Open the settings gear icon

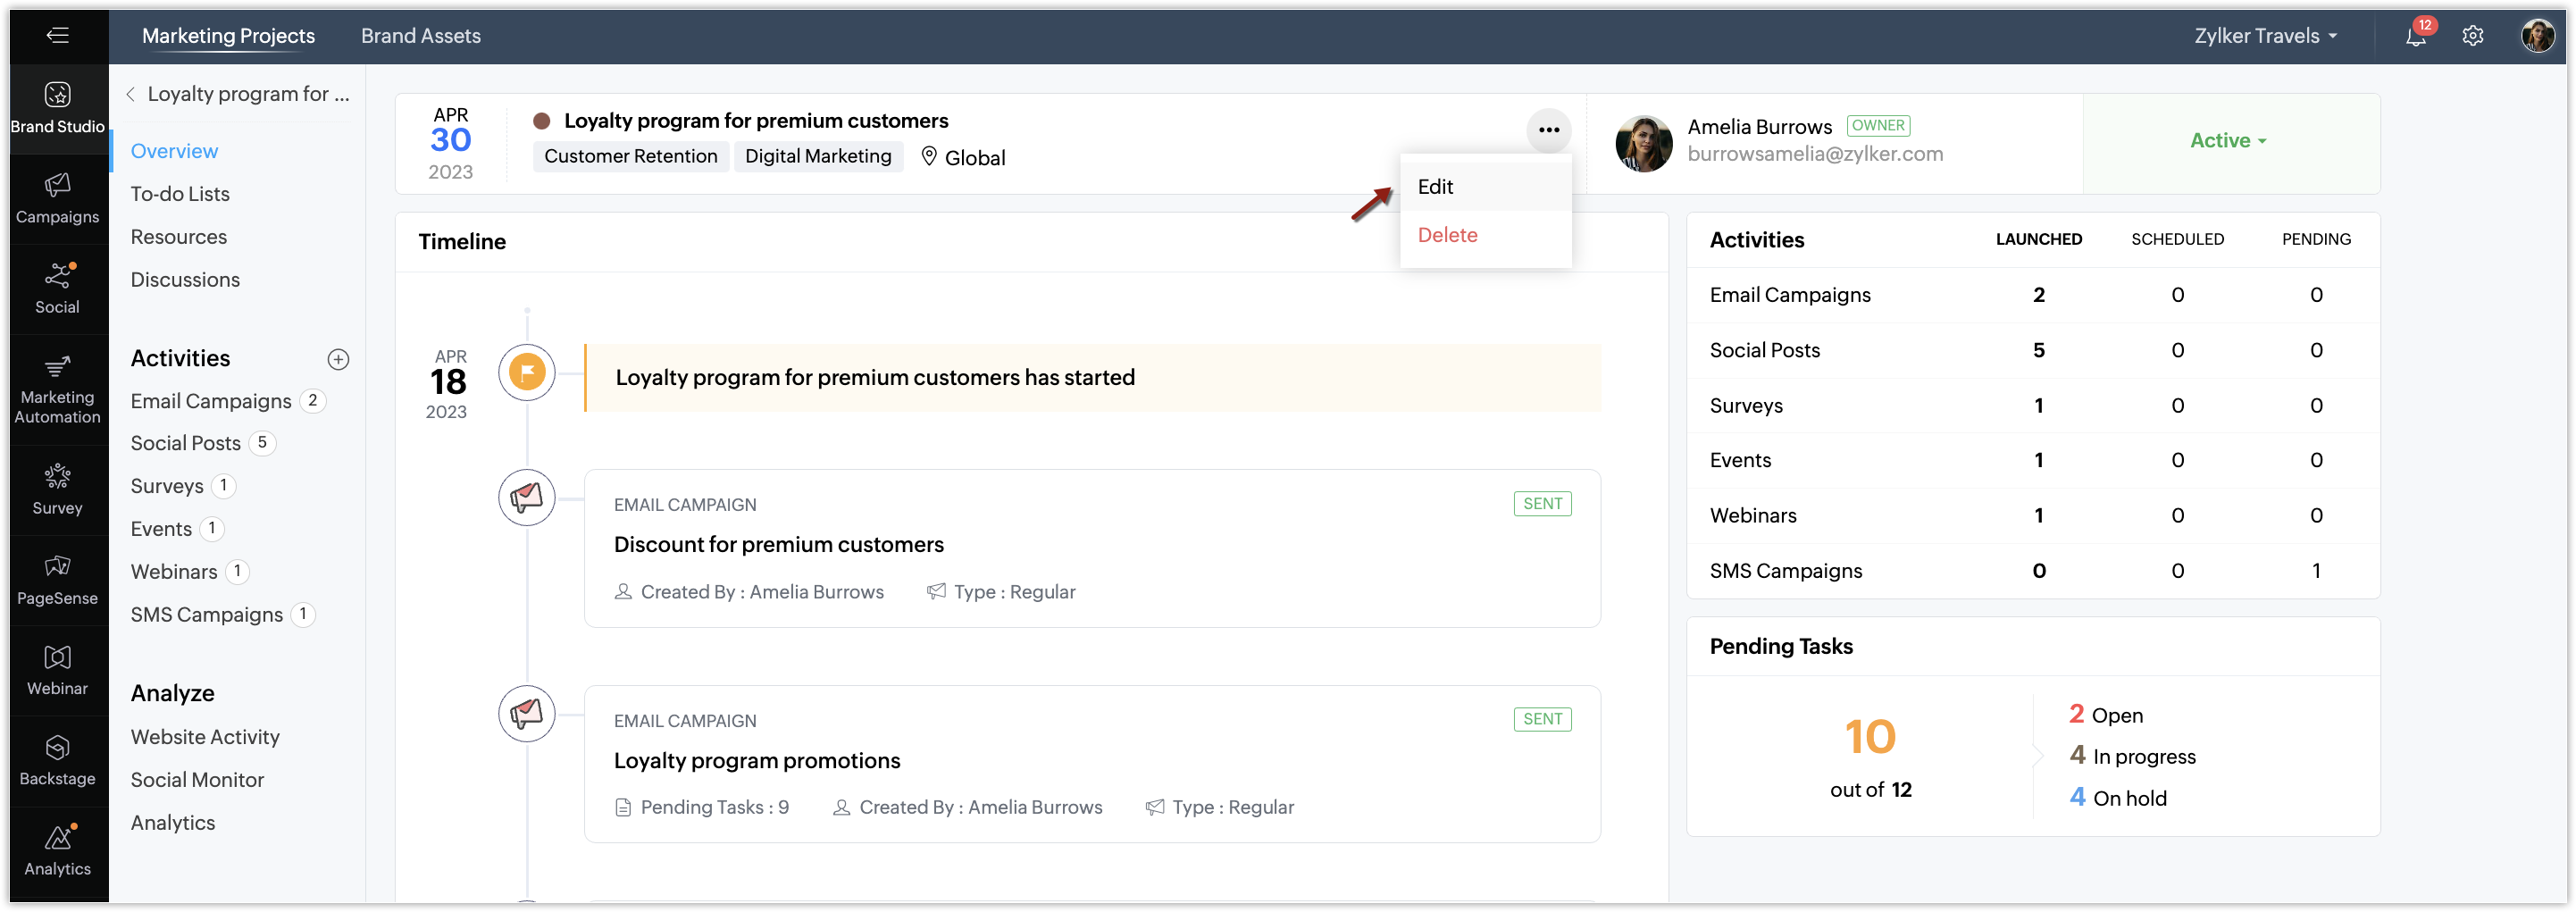click(2473, 36)
